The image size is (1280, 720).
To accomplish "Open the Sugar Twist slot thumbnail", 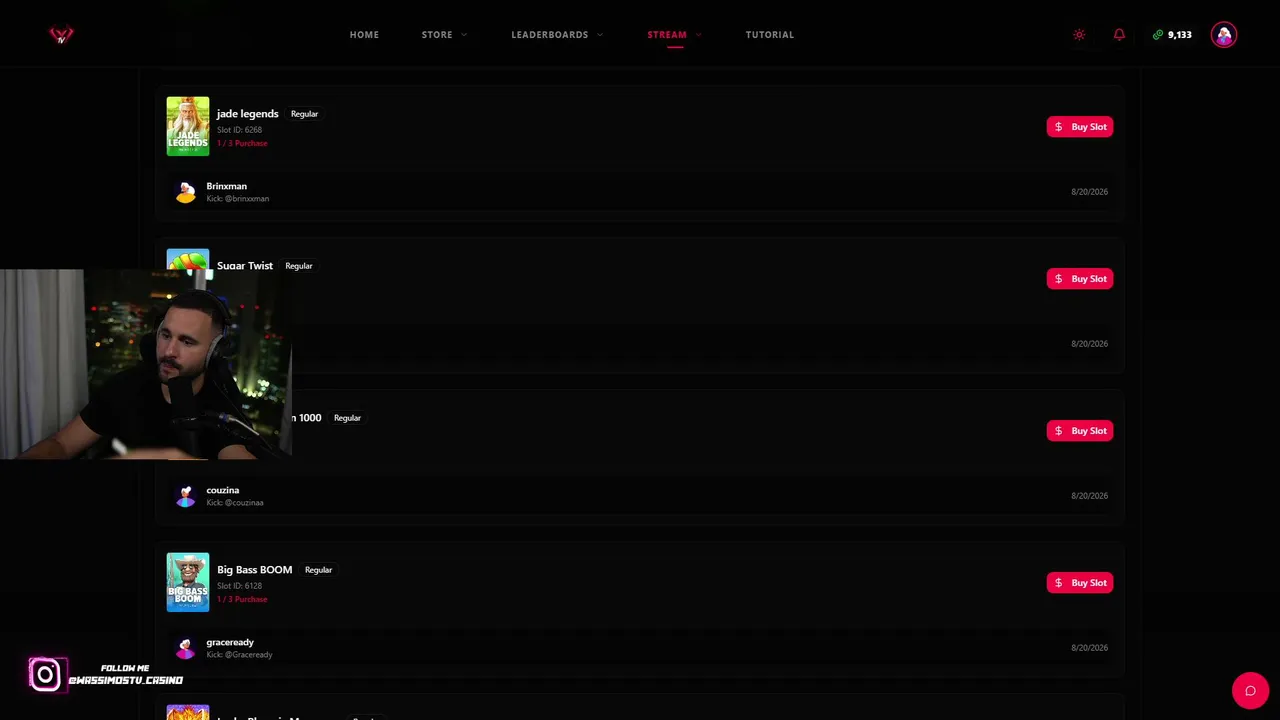I will click(188, 260).
